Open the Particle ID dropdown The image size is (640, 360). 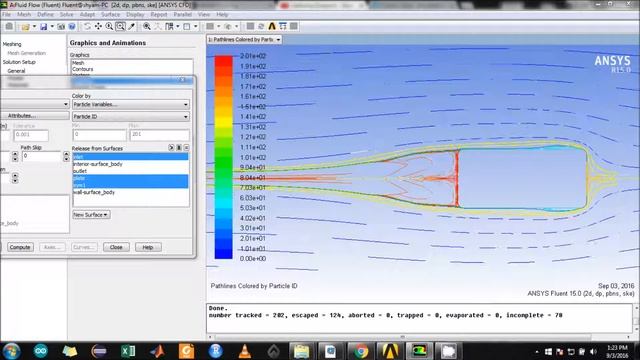tap(131, 116)
